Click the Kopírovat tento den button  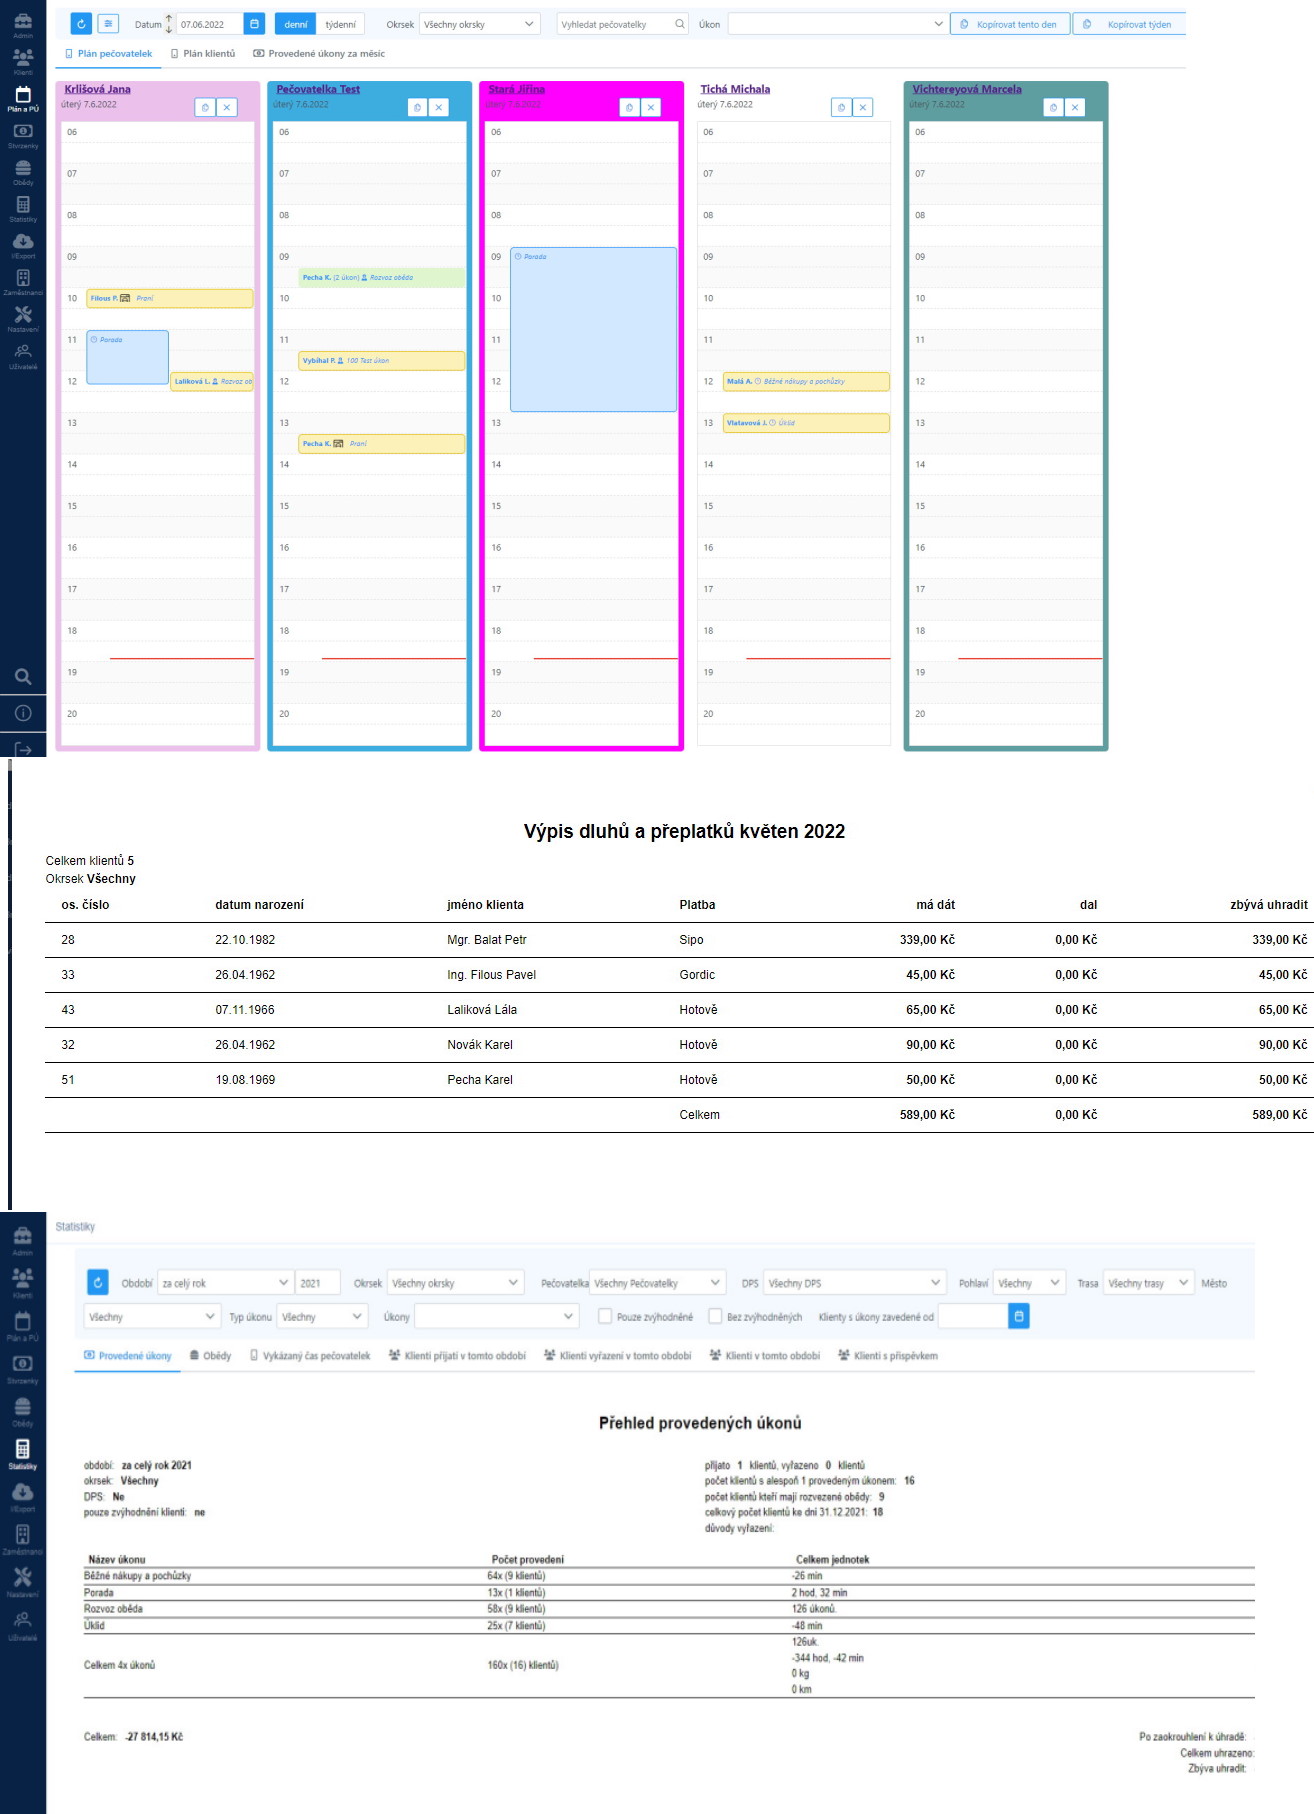pos(1009,24)
